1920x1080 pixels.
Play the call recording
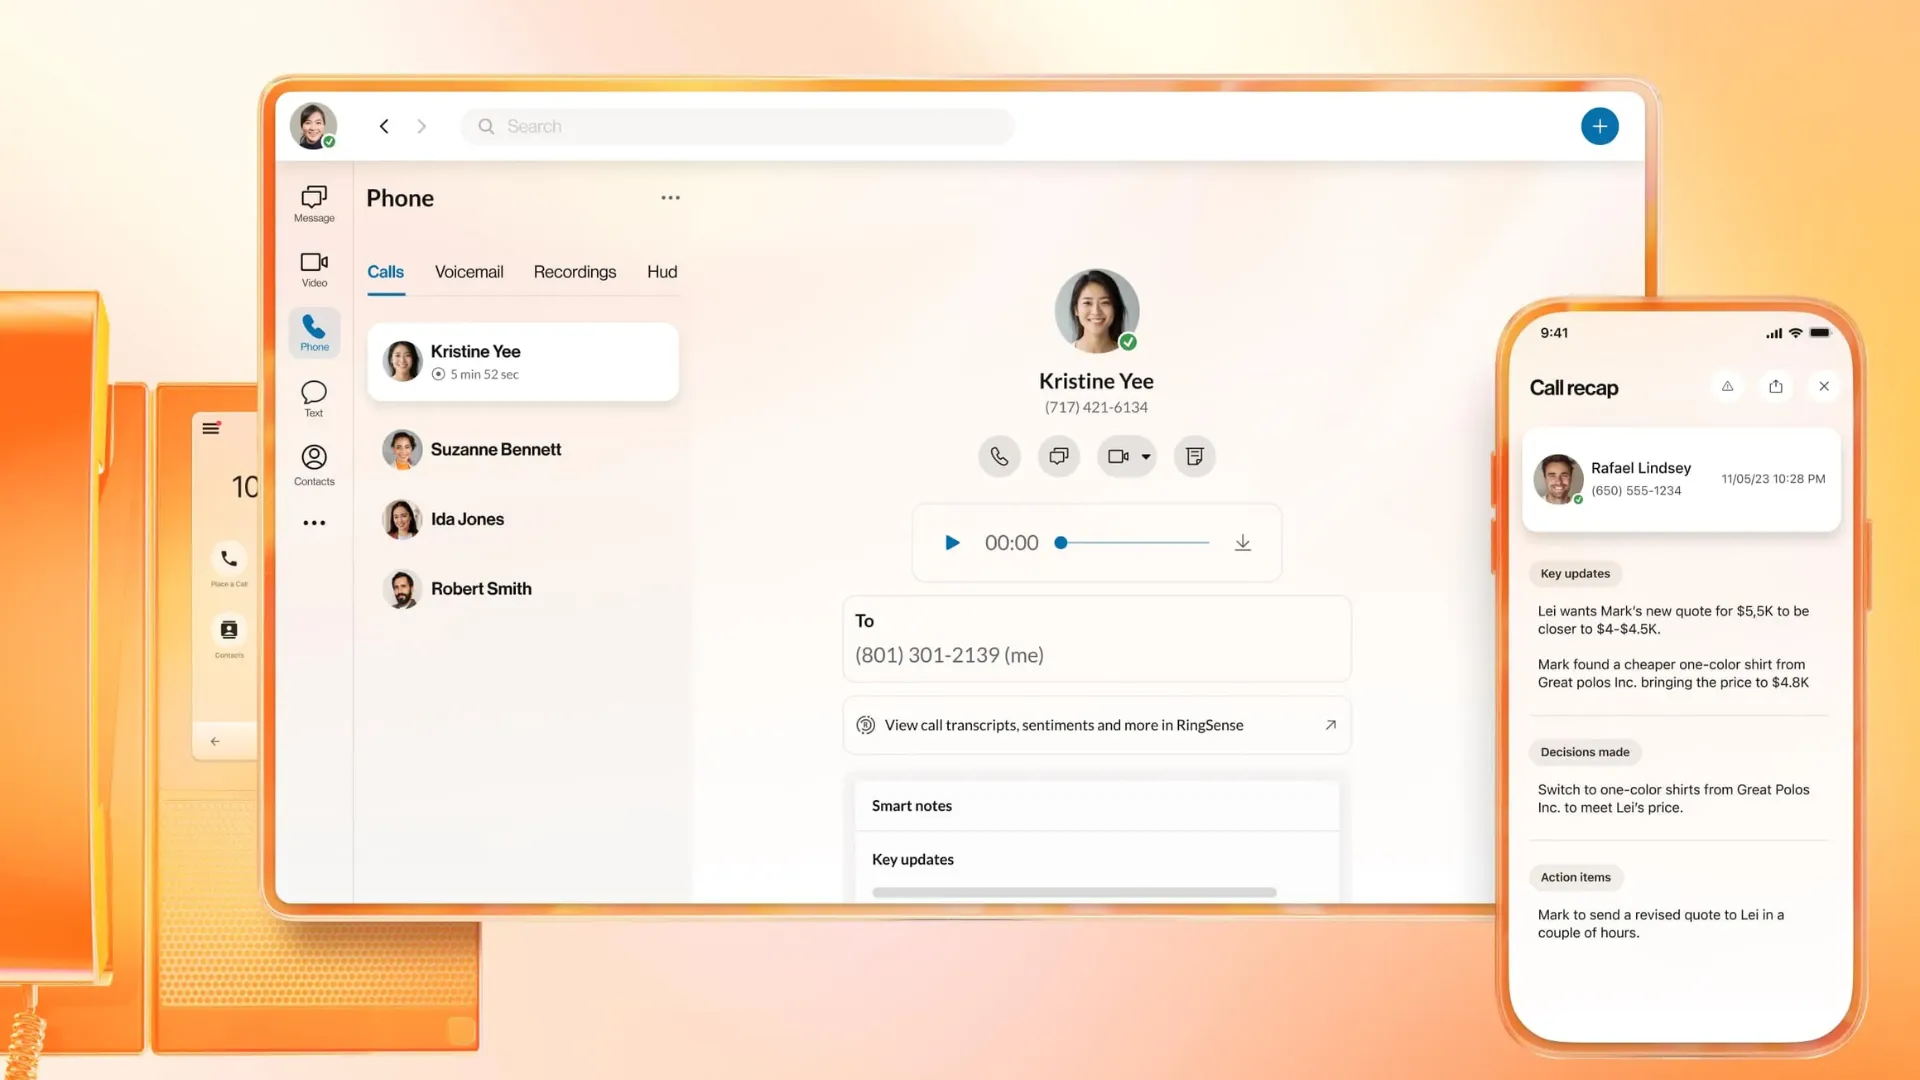coord(952,543)
